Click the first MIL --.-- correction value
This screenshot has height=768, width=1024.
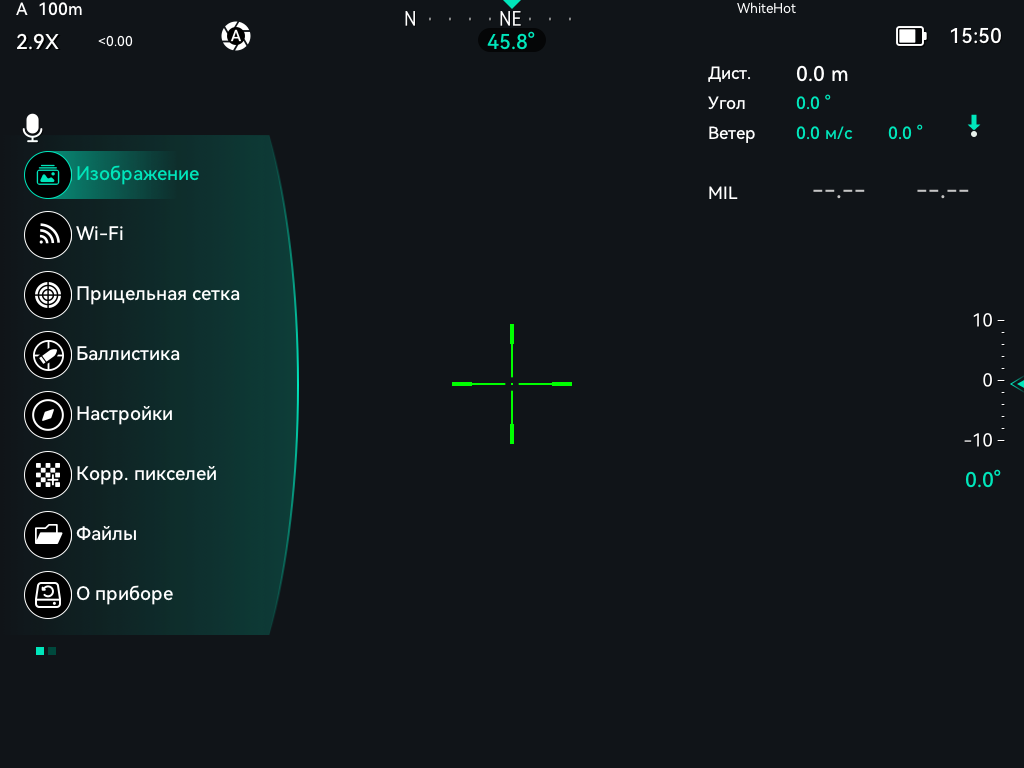pyautogui.click(x=839, y=192)
